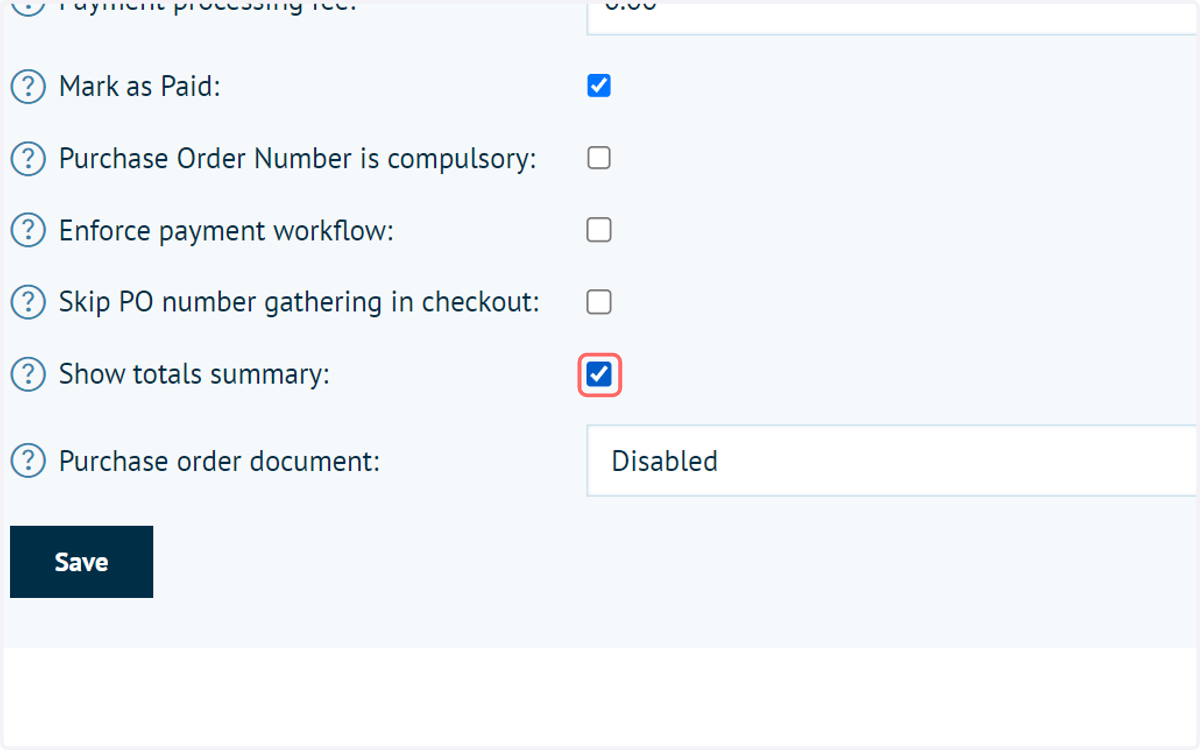
Task: Click the Save button
Action: [81, 562]
